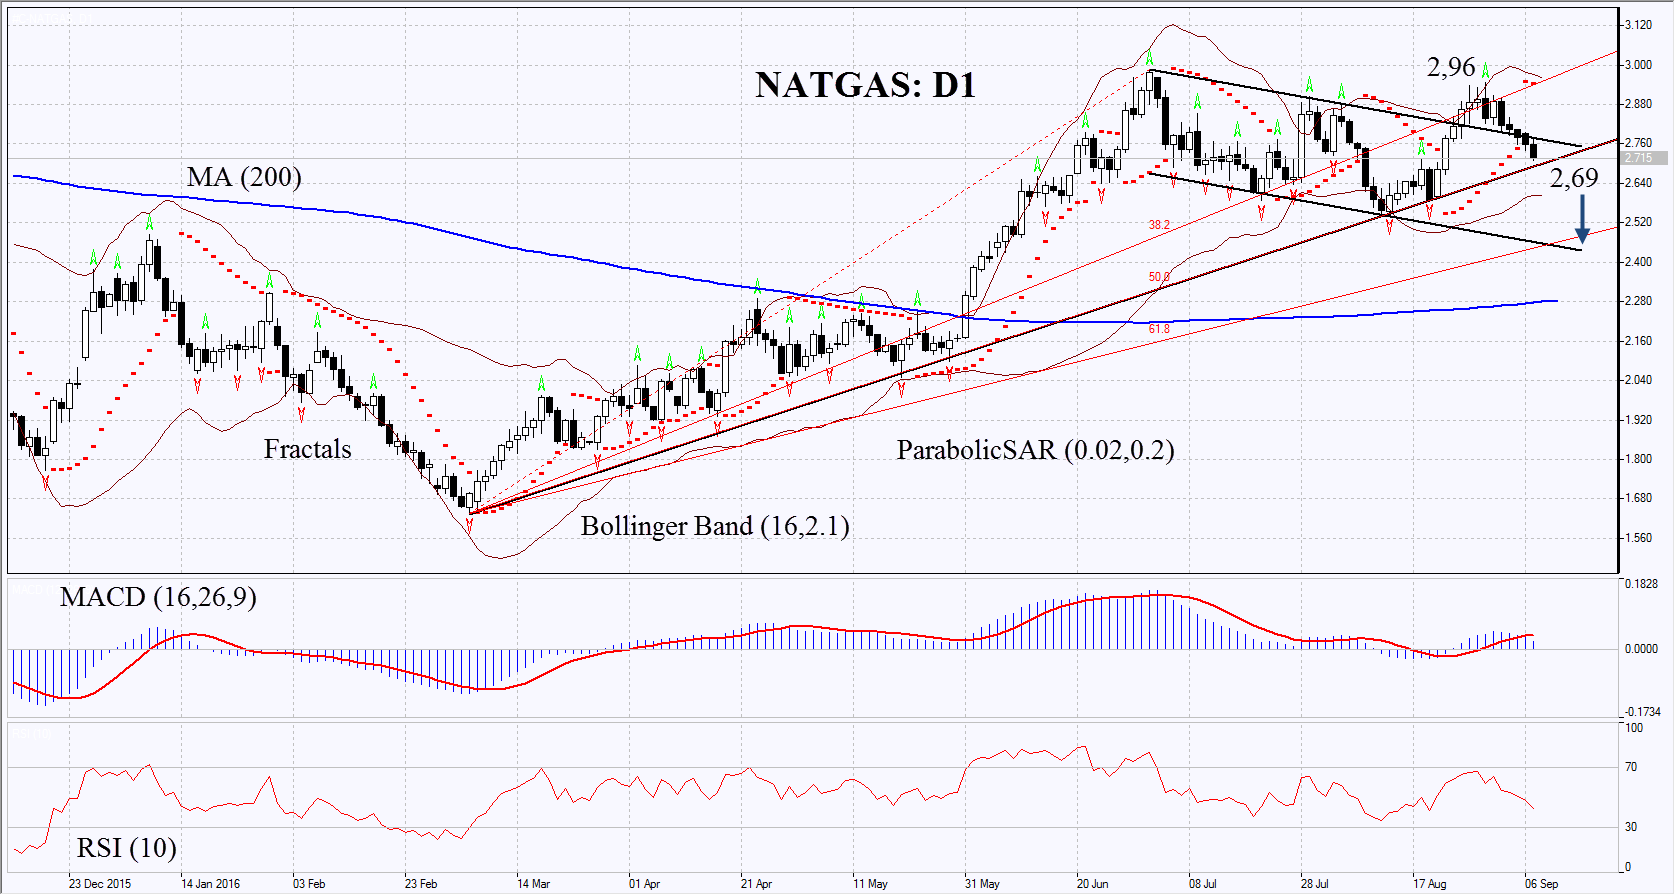This screenshot has height=895, width=1675.
Task: Click the 06 Sep date label
Action: tap(1541, 884)
